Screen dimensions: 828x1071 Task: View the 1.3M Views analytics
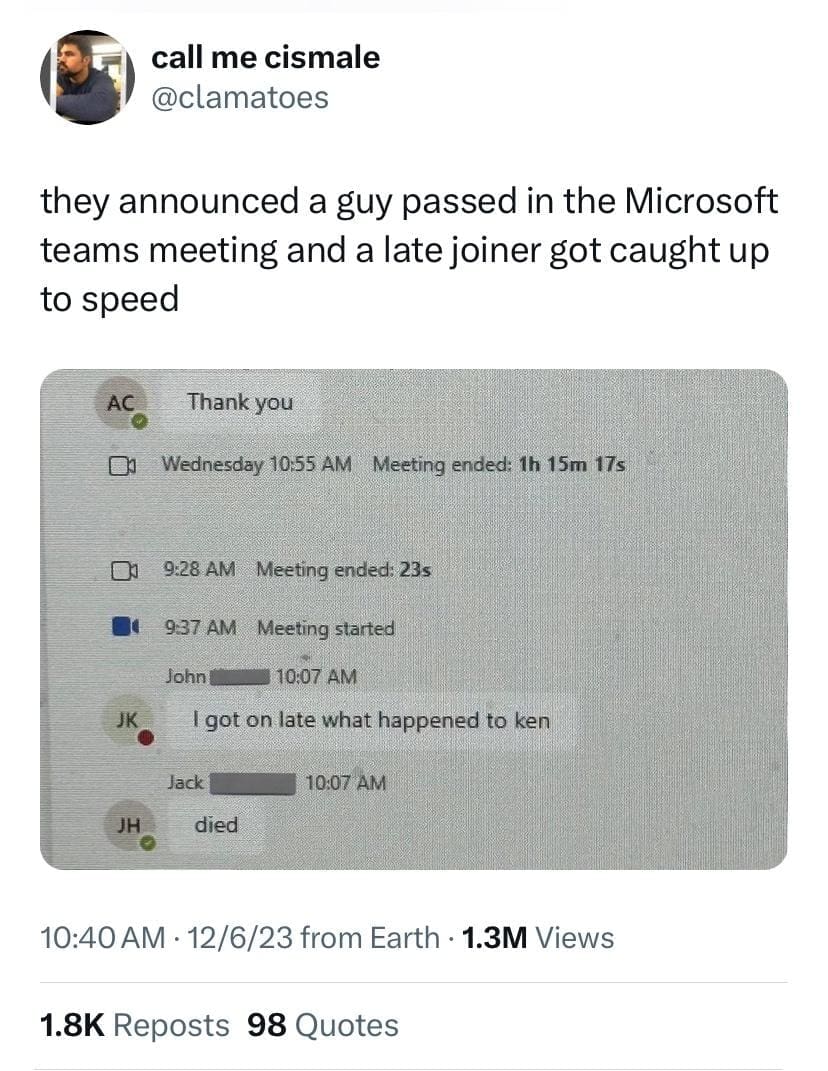[537, 937]
